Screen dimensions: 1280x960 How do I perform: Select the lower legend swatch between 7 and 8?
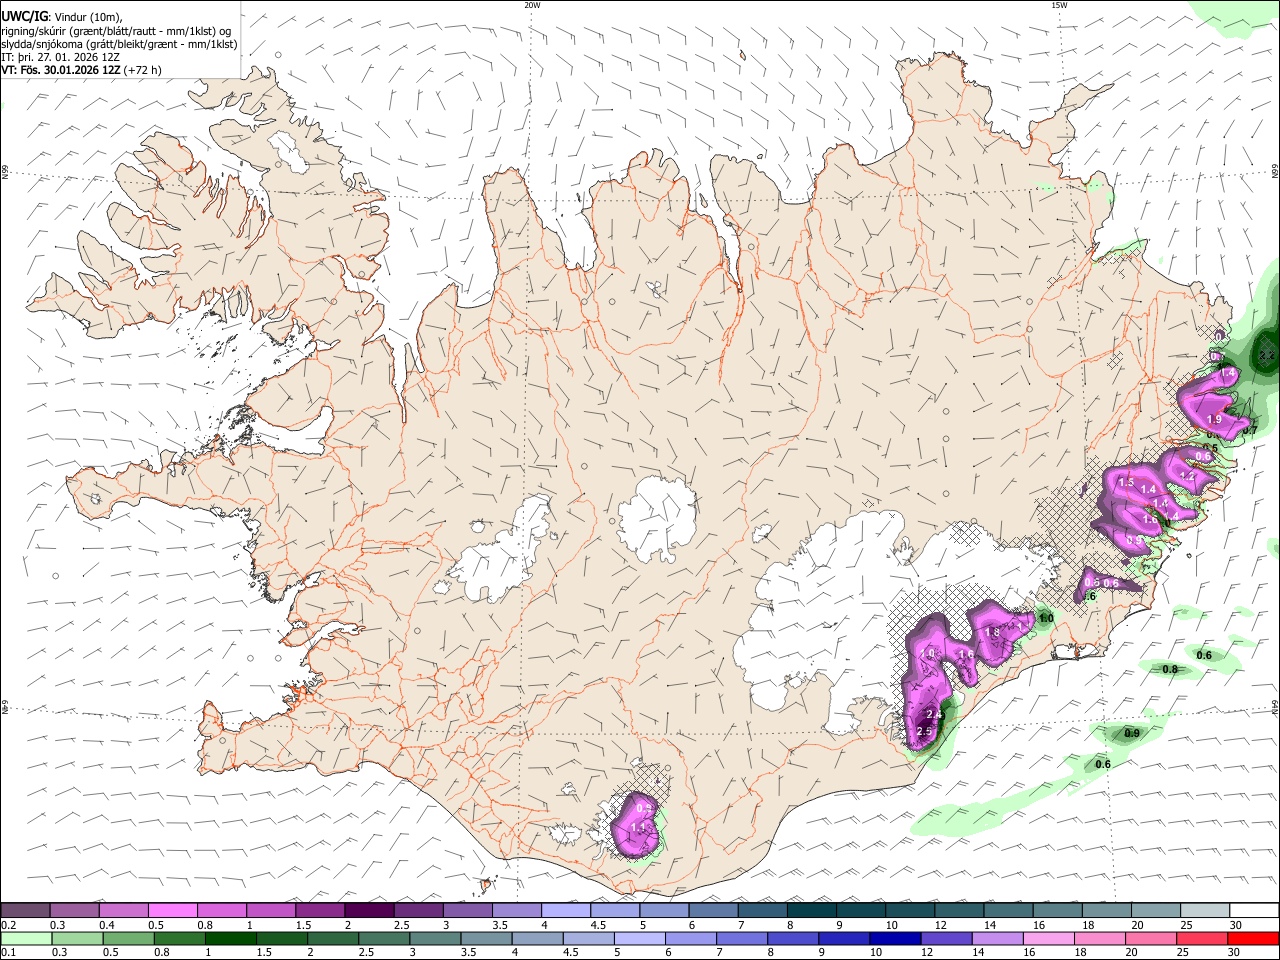741,938
